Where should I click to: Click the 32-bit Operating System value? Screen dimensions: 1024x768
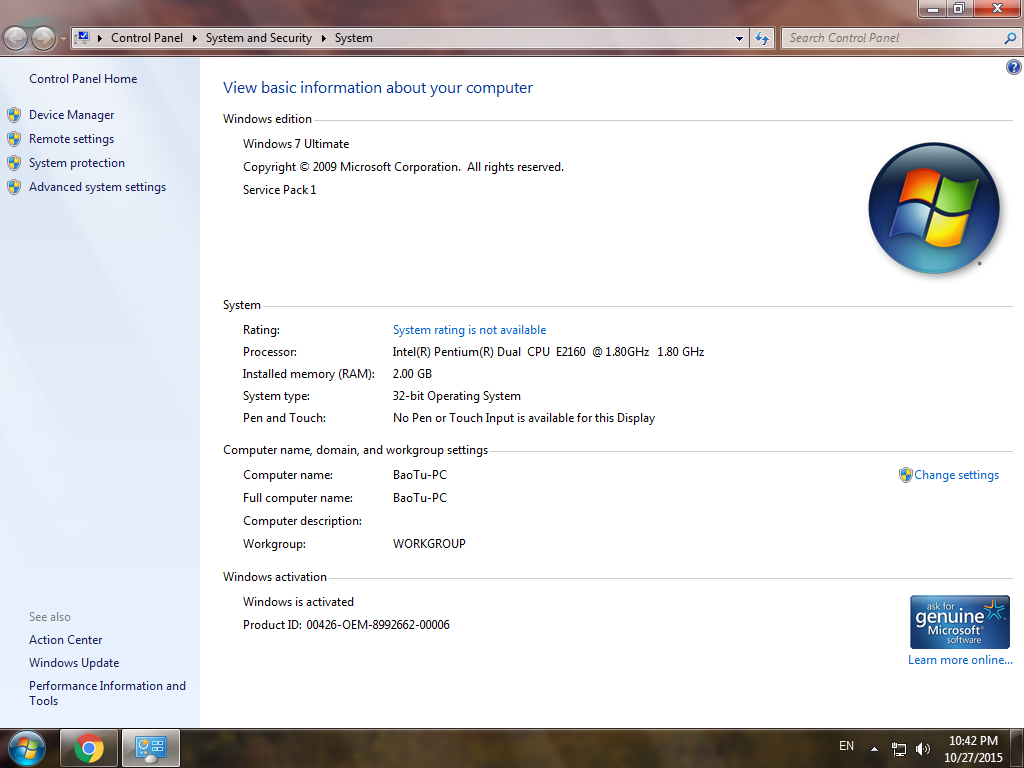pos(456,396)
